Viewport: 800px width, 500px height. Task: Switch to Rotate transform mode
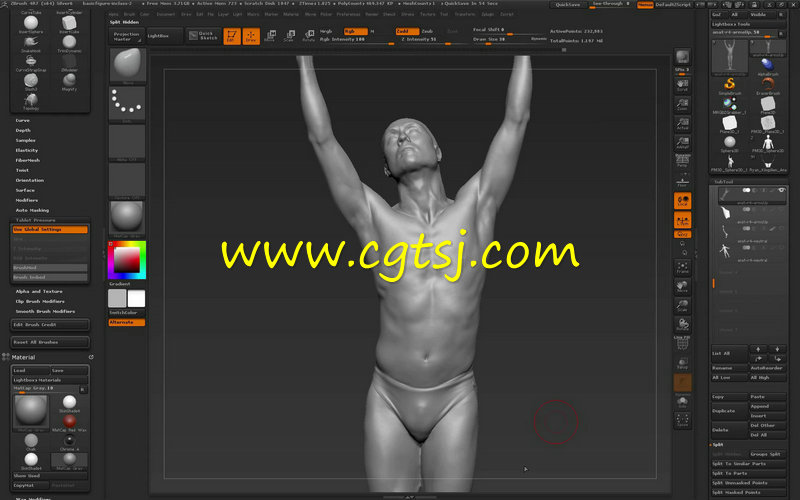point(309,36)
